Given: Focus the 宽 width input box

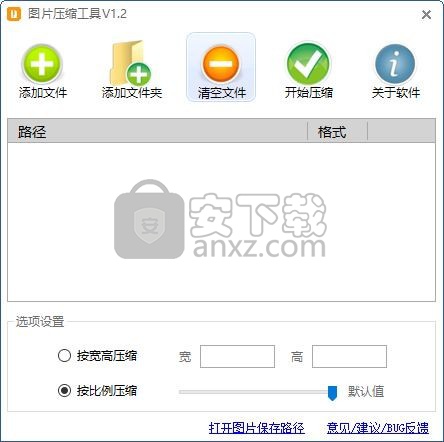Looking at the screenshot, I should (237, 356).
